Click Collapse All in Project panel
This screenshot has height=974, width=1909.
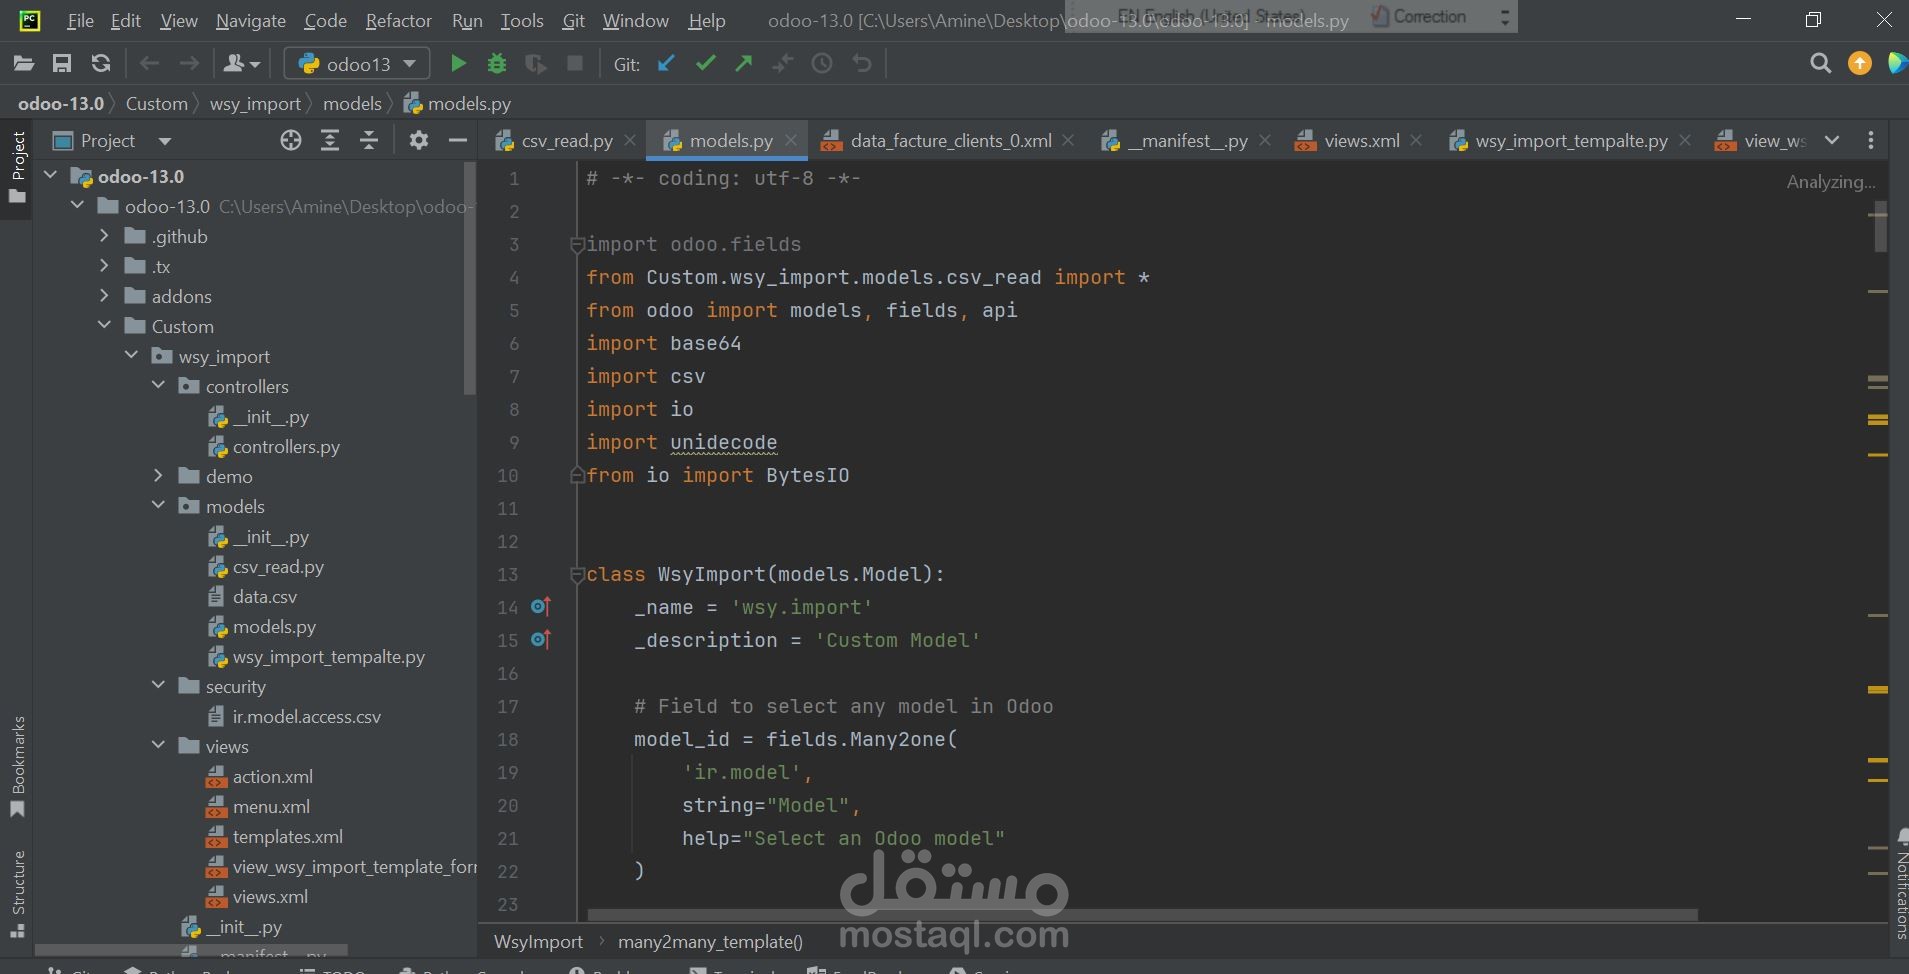(x=369, y=141)
